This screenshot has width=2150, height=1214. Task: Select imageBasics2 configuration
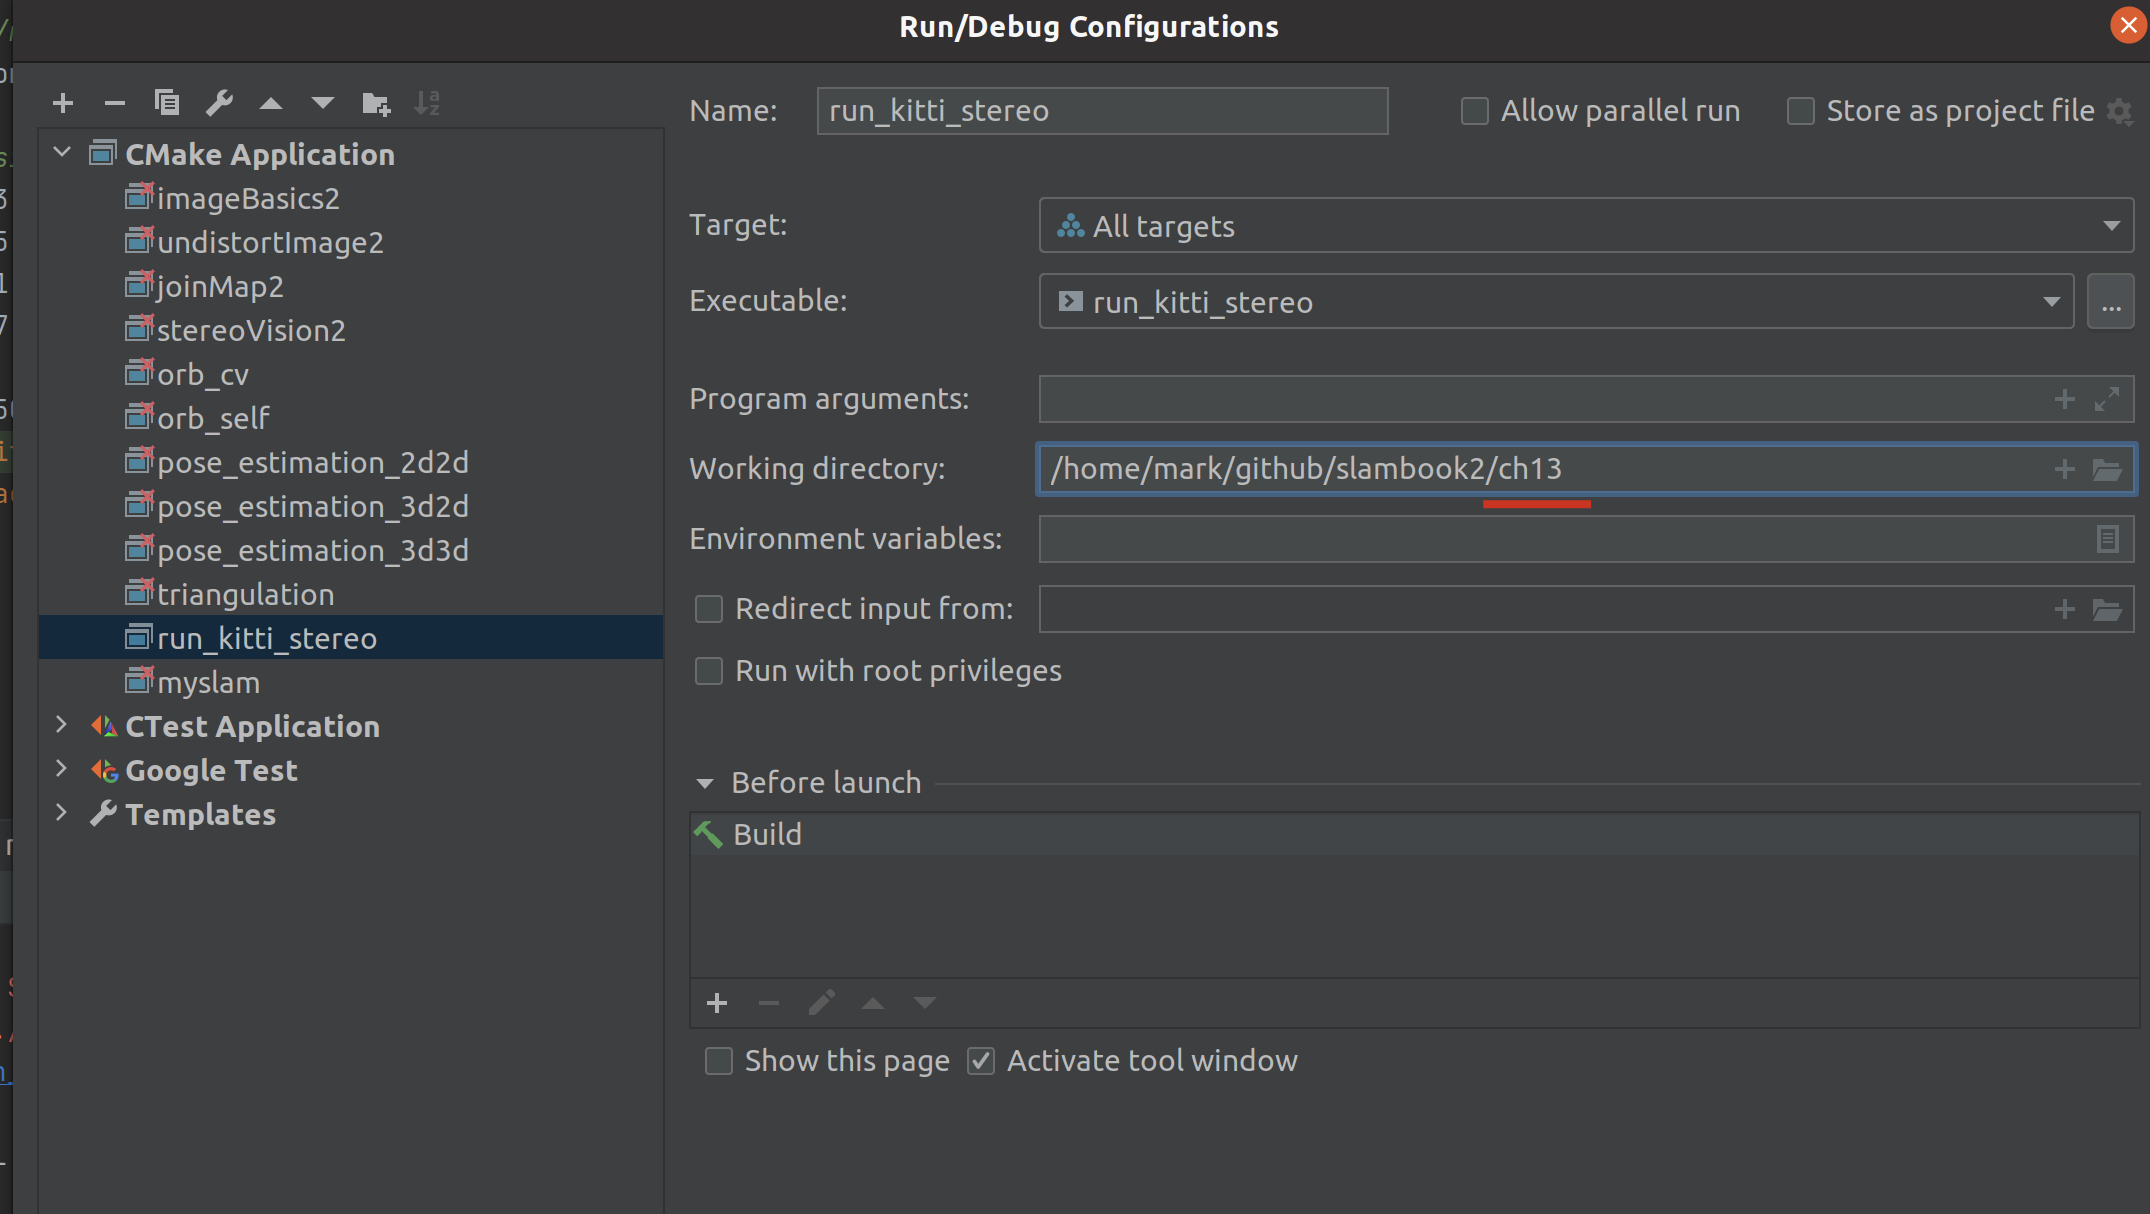(248, 199)
